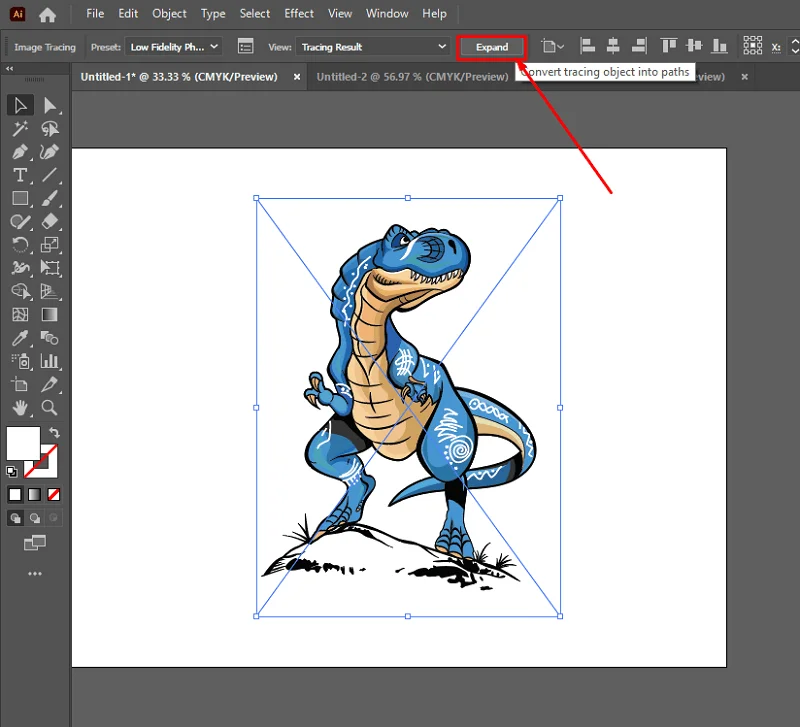Image resolution: width=800 pixels, height=727 pixels.
Task: Swap fill and stroke colors
Action: (x=54, y=433)
